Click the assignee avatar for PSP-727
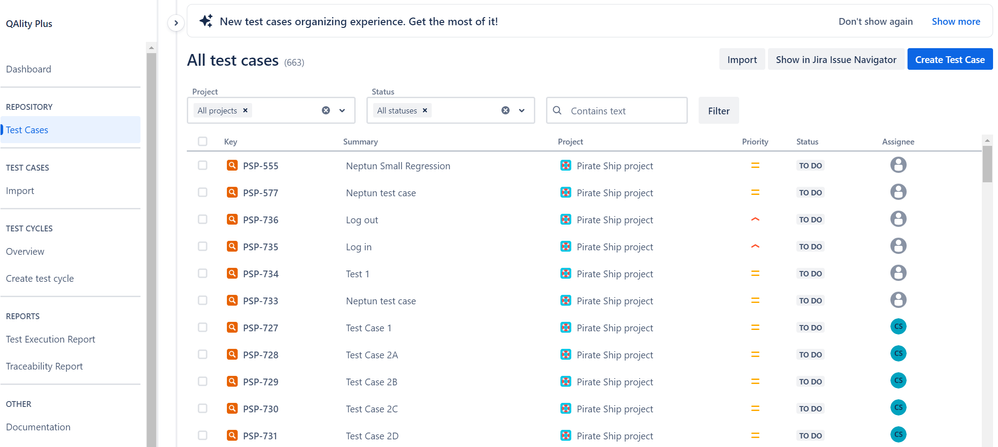Viewport: 998px width, 447px height. pyautogui.click(x=898, y=327)
